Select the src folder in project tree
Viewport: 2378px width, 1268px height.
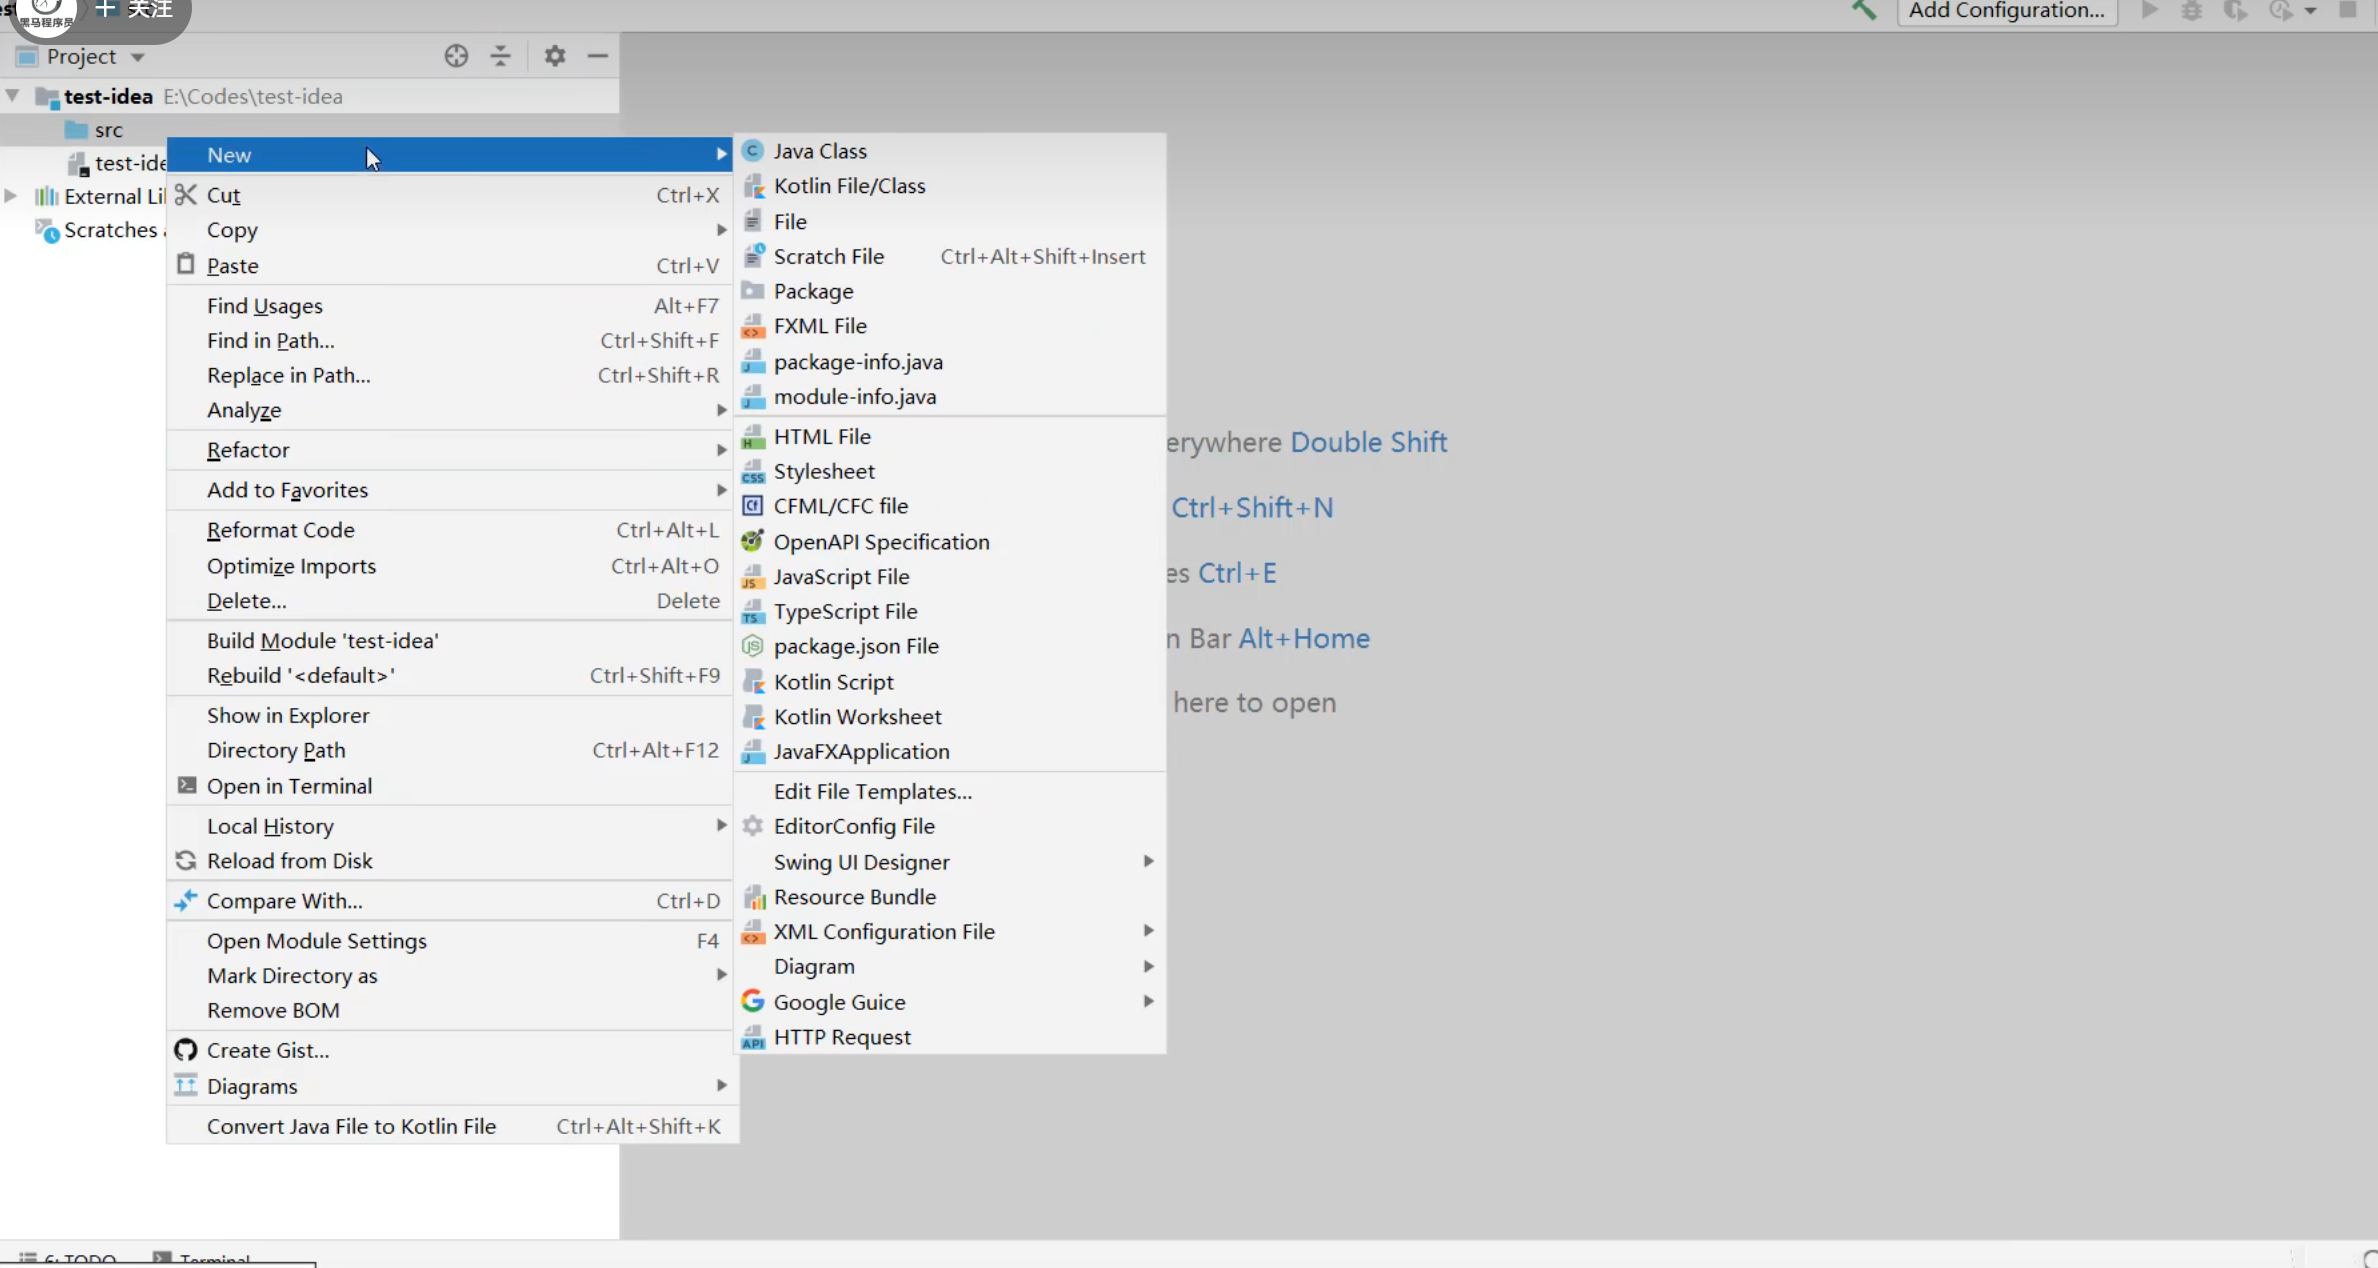108,130
